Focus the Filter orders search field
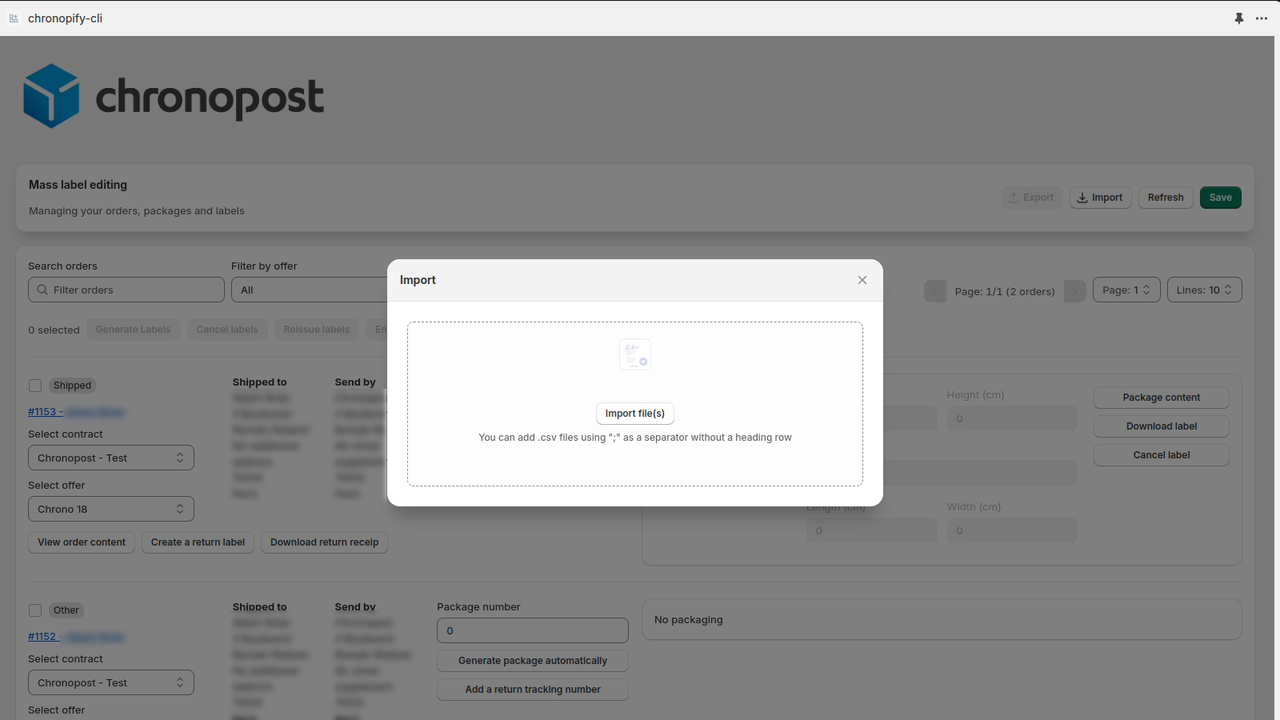Screen dimensions: 1280x720 [126, 290]
